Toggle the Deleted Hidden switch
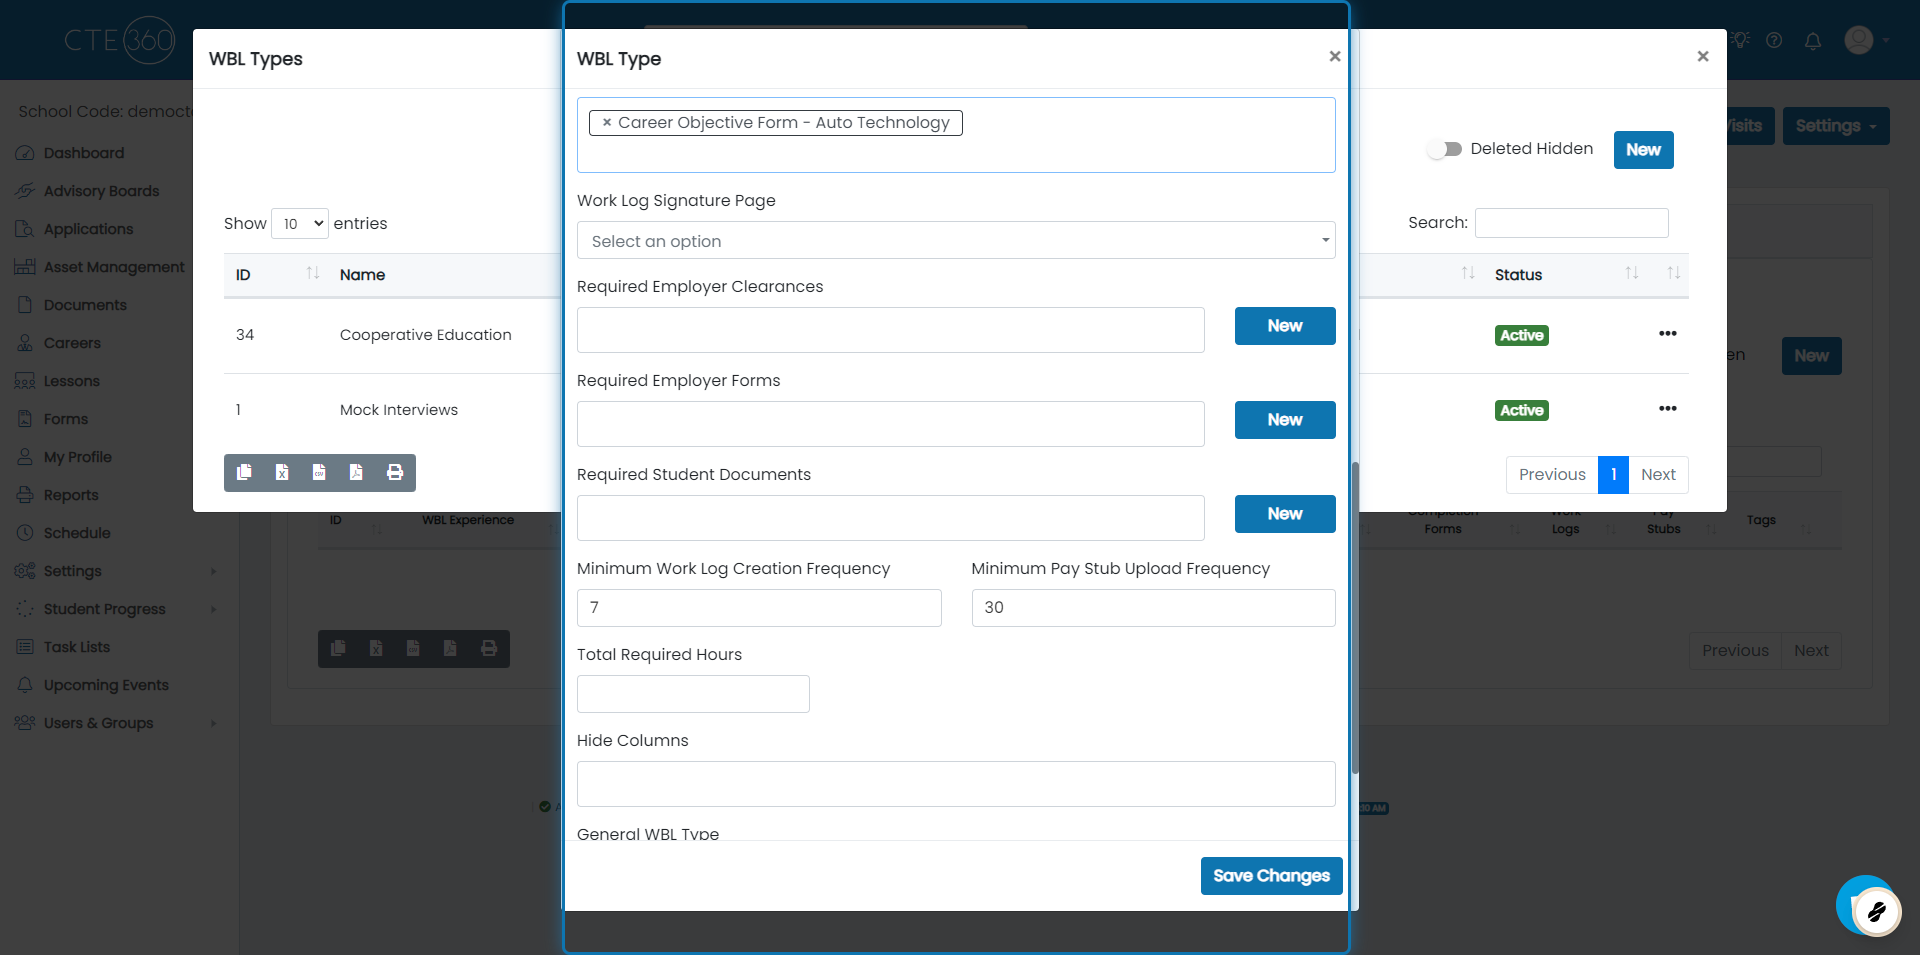Screen dimensions: 1920x955 point(1445,149)
